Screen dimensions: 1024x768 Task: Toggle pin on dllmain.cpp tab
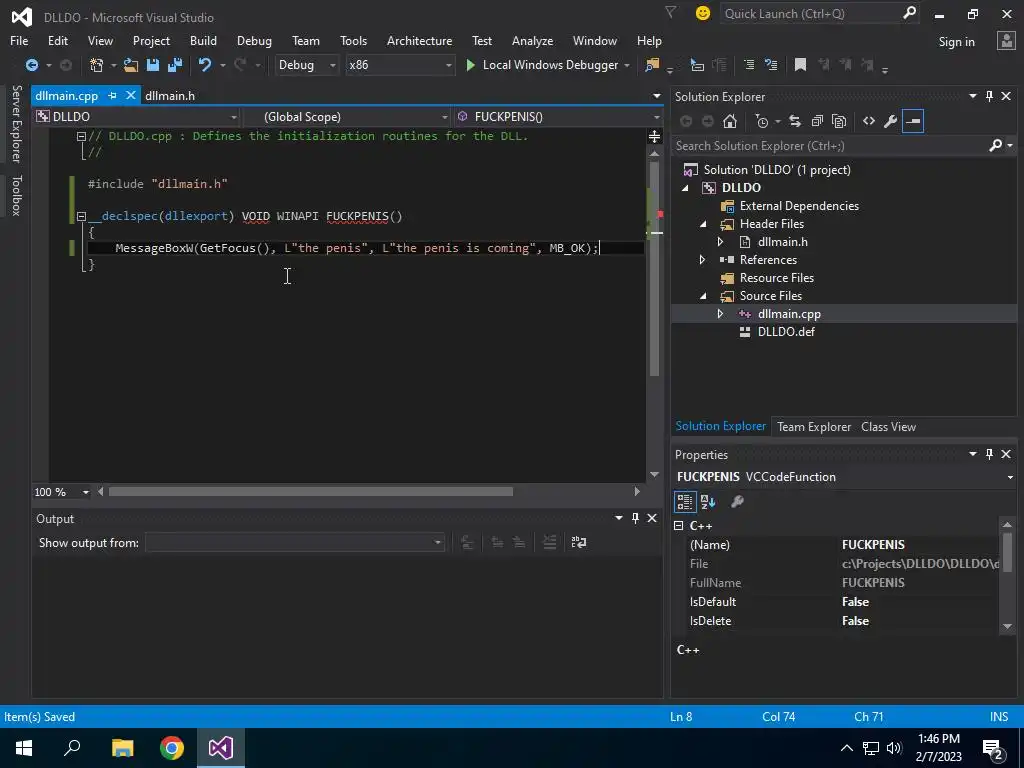112,95
